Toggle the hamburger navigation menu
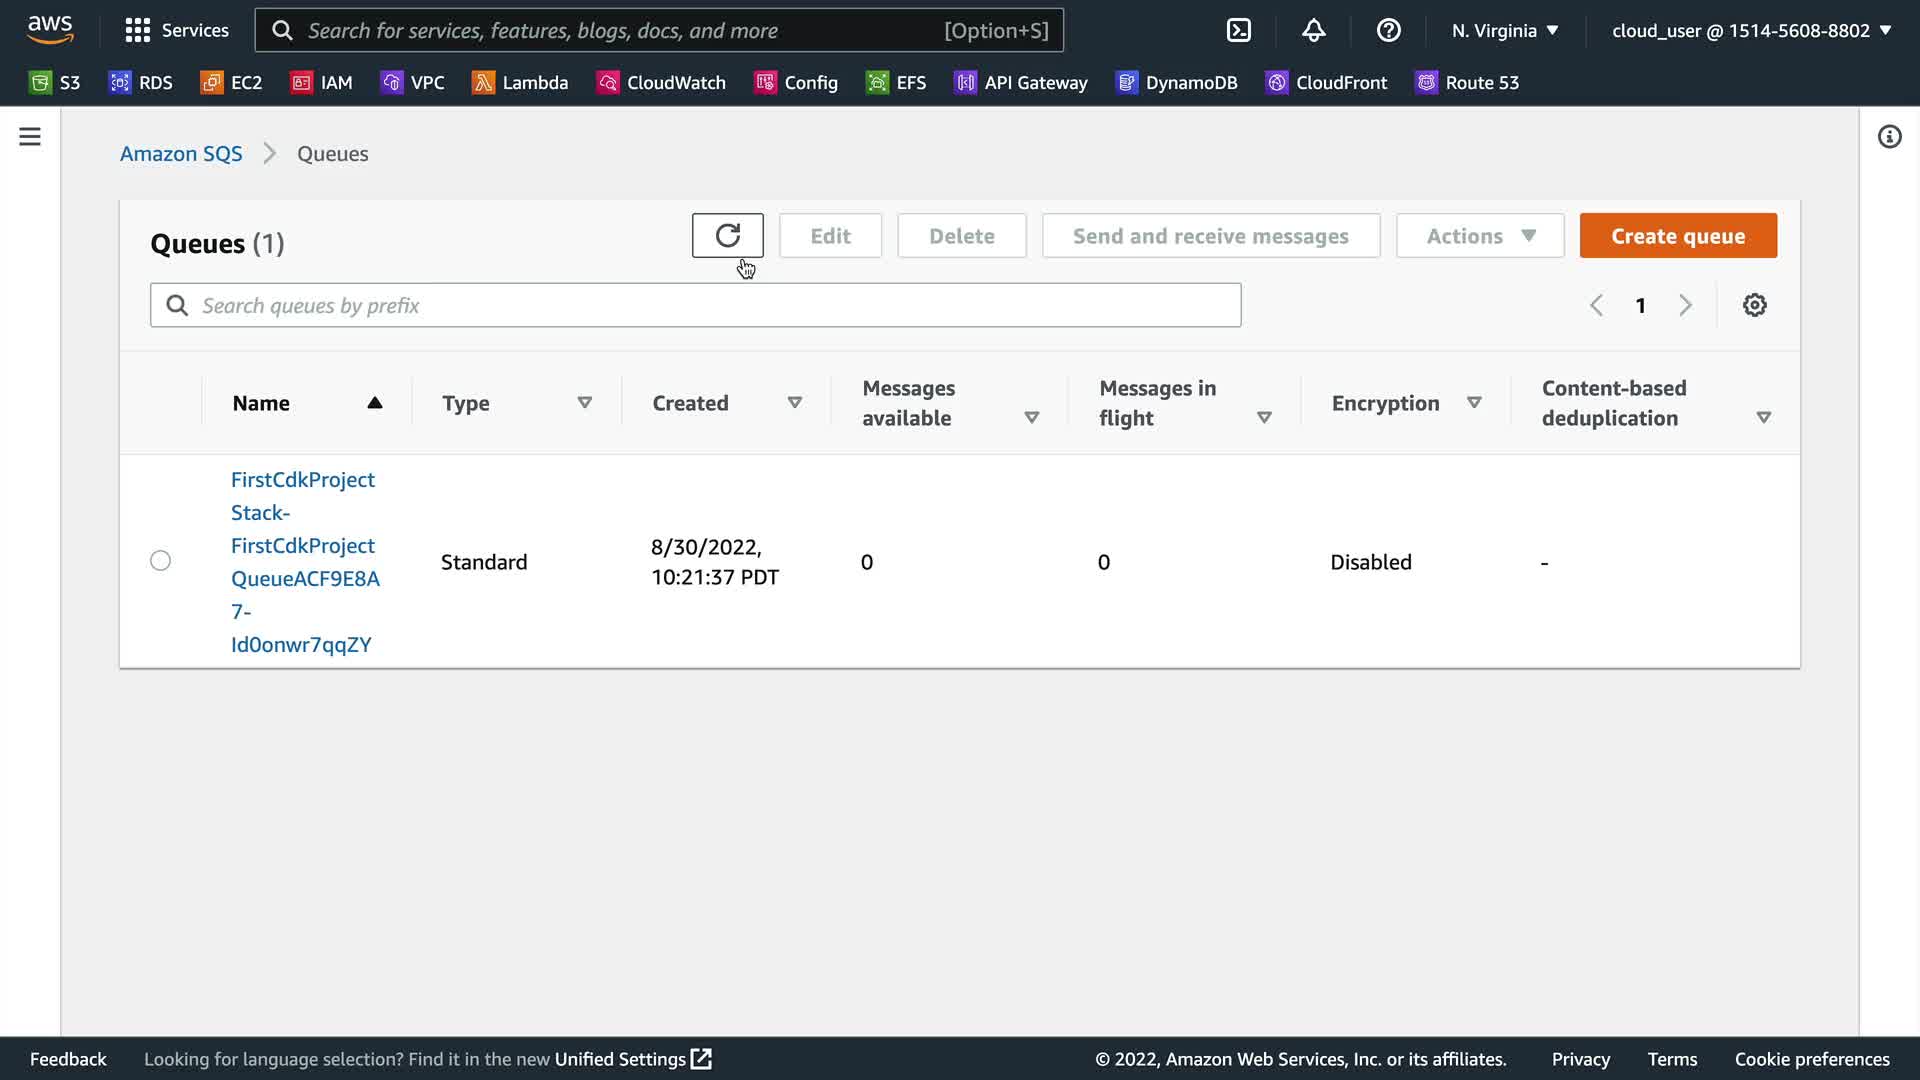This screenshot has height=1080, width=1920. (30, 137)
